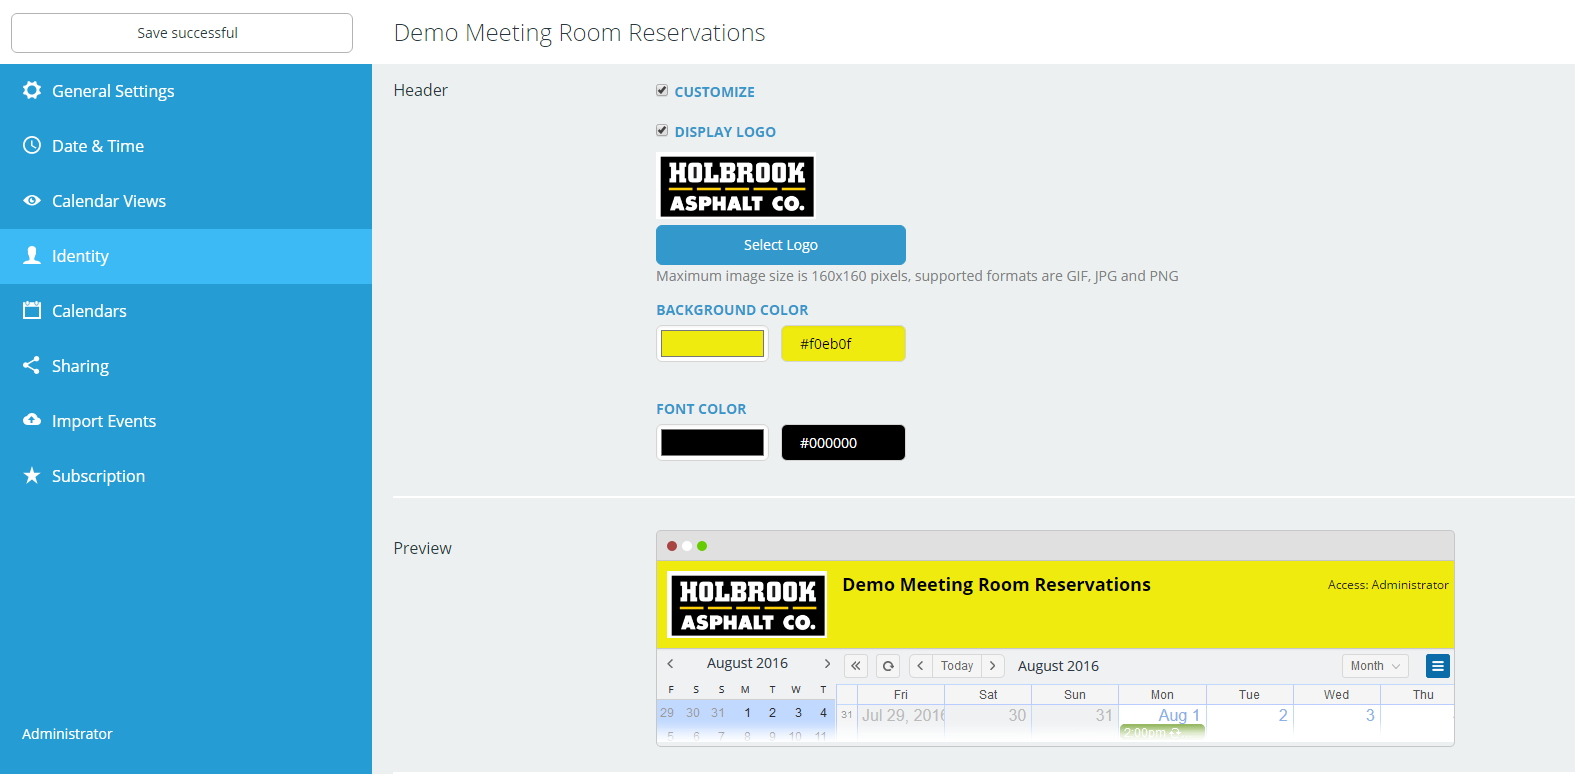1575x774 pixels.
Task: Select the Identity menu item
Action: pyautogui.click(x=186, y=256)
